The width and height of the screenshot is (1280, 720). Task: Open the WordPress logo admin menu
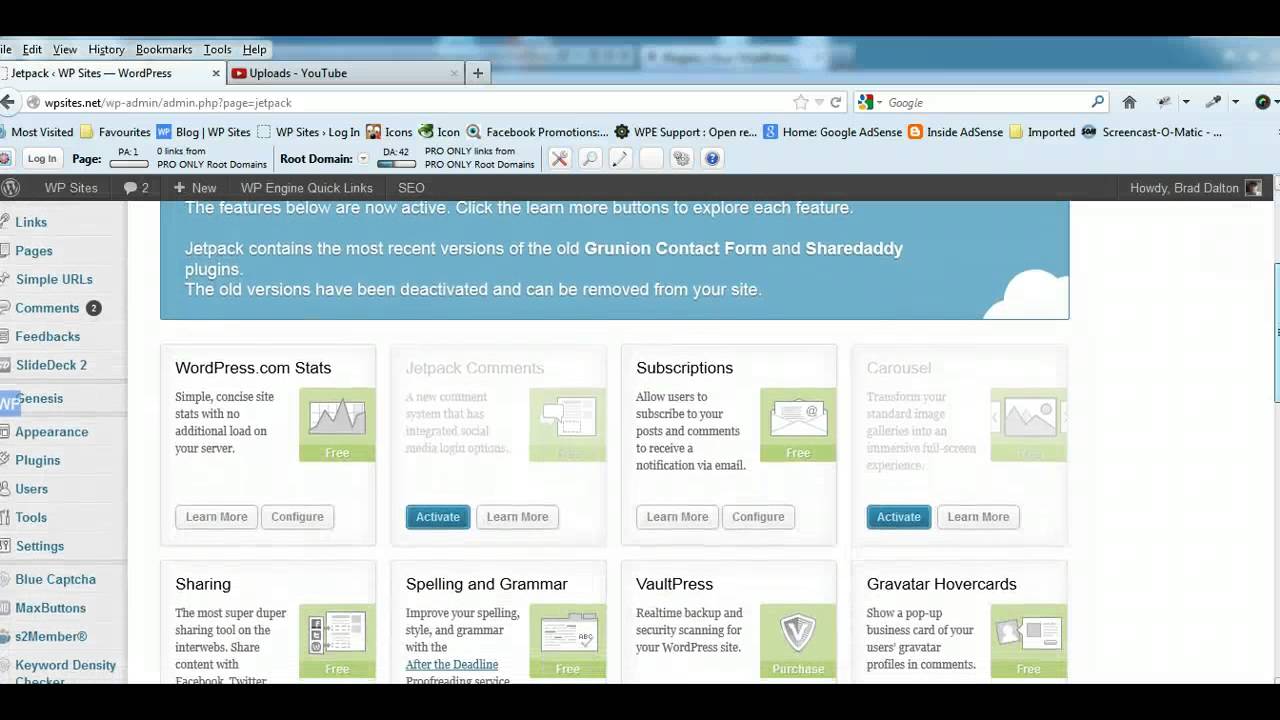tap(10, 188)
